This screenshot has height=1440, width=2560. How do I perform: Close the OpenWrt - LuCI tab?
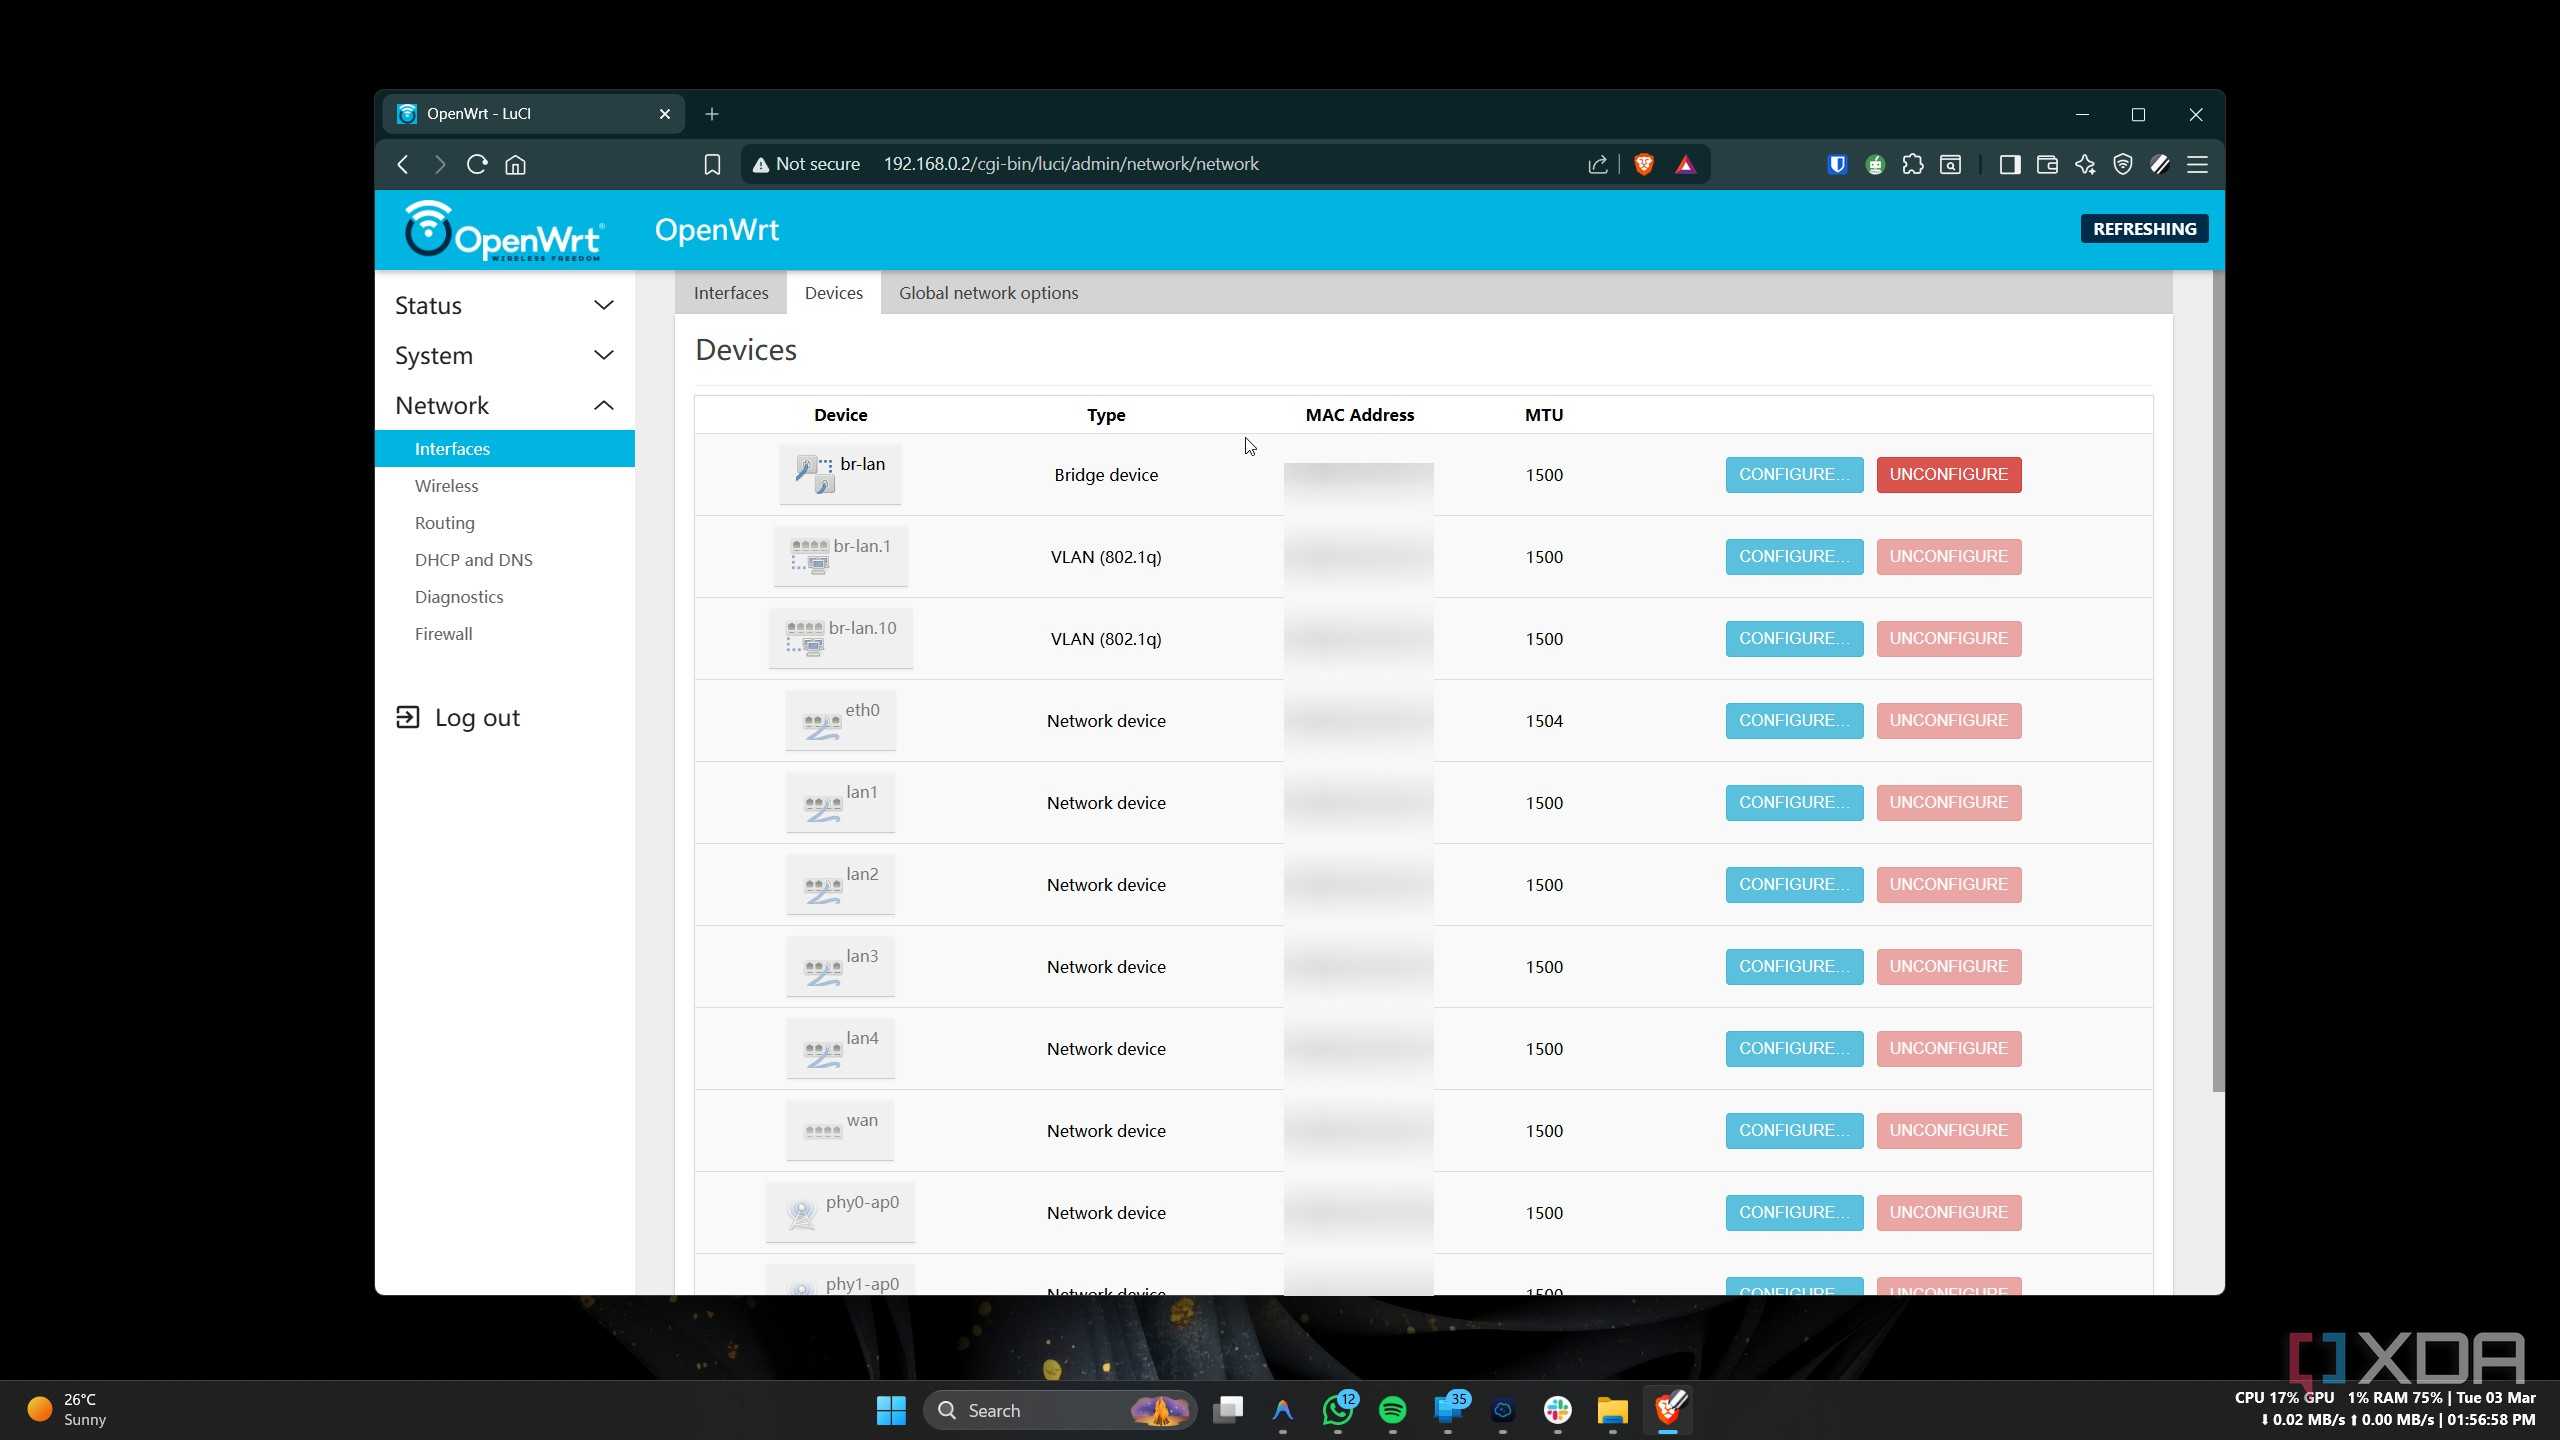coord(664,114)
